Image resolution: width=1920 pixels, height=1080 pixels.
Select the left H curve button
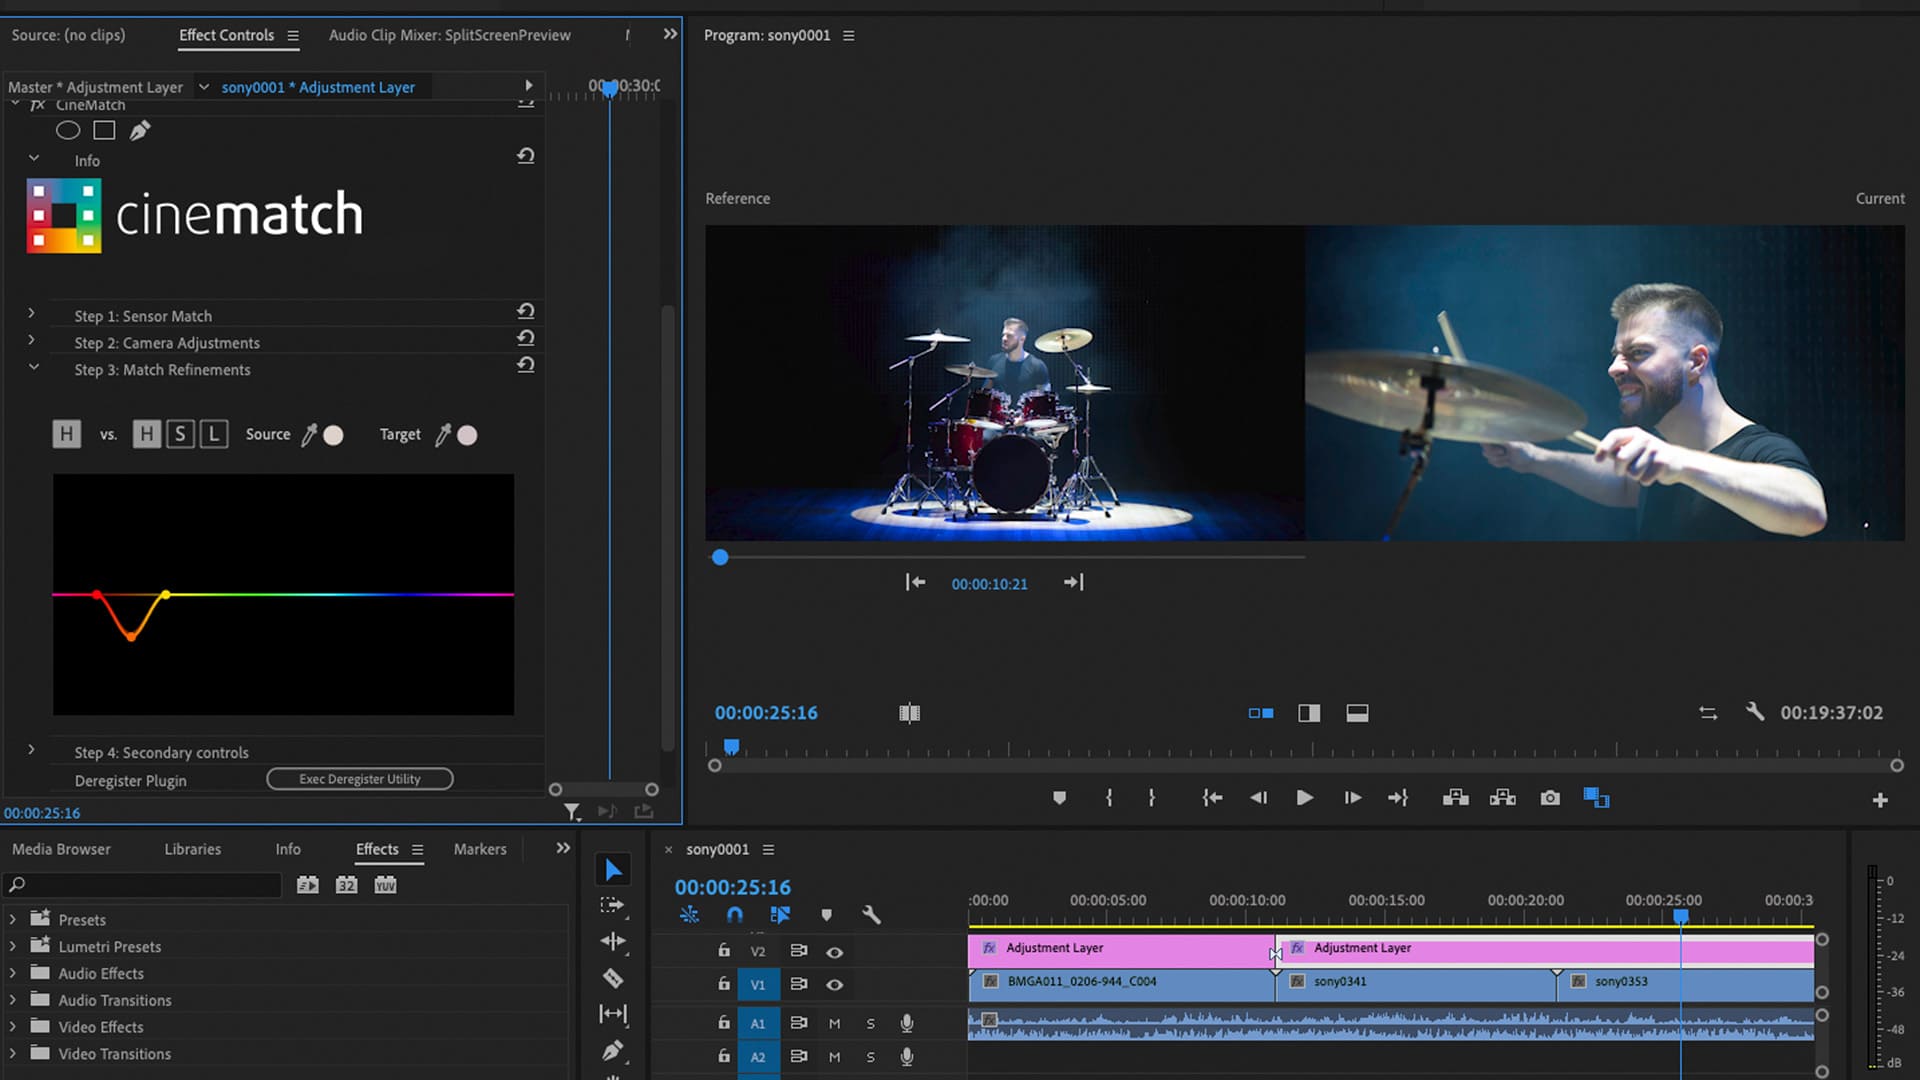[66, 434]
